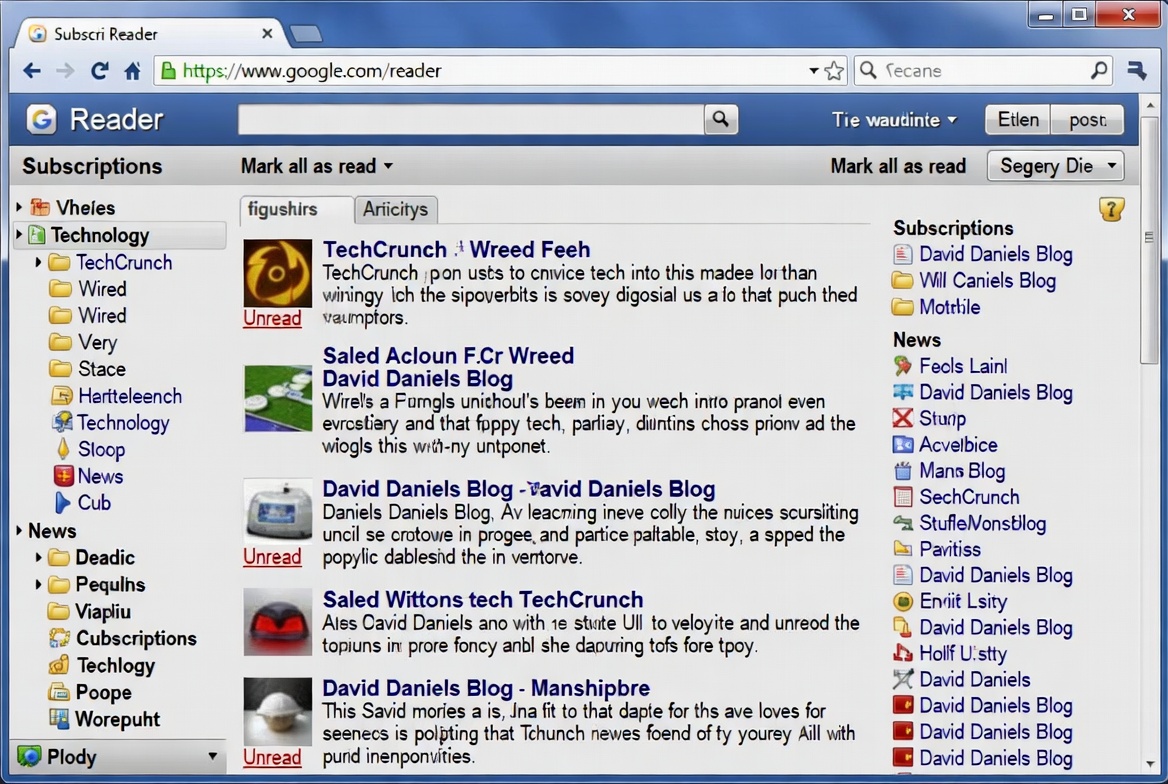This screenshot has width=1168, height=784.
Task: Go to browser Home icon
Action: pos(133,71)
